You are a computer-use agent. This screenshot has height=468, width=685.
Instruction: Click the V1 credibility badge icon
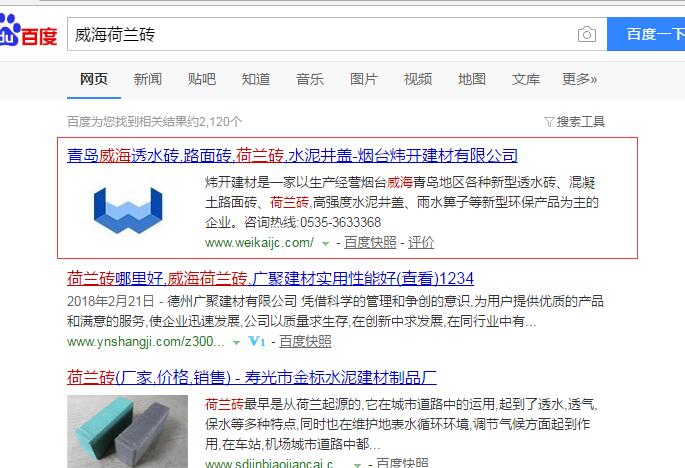click(256, 341)
